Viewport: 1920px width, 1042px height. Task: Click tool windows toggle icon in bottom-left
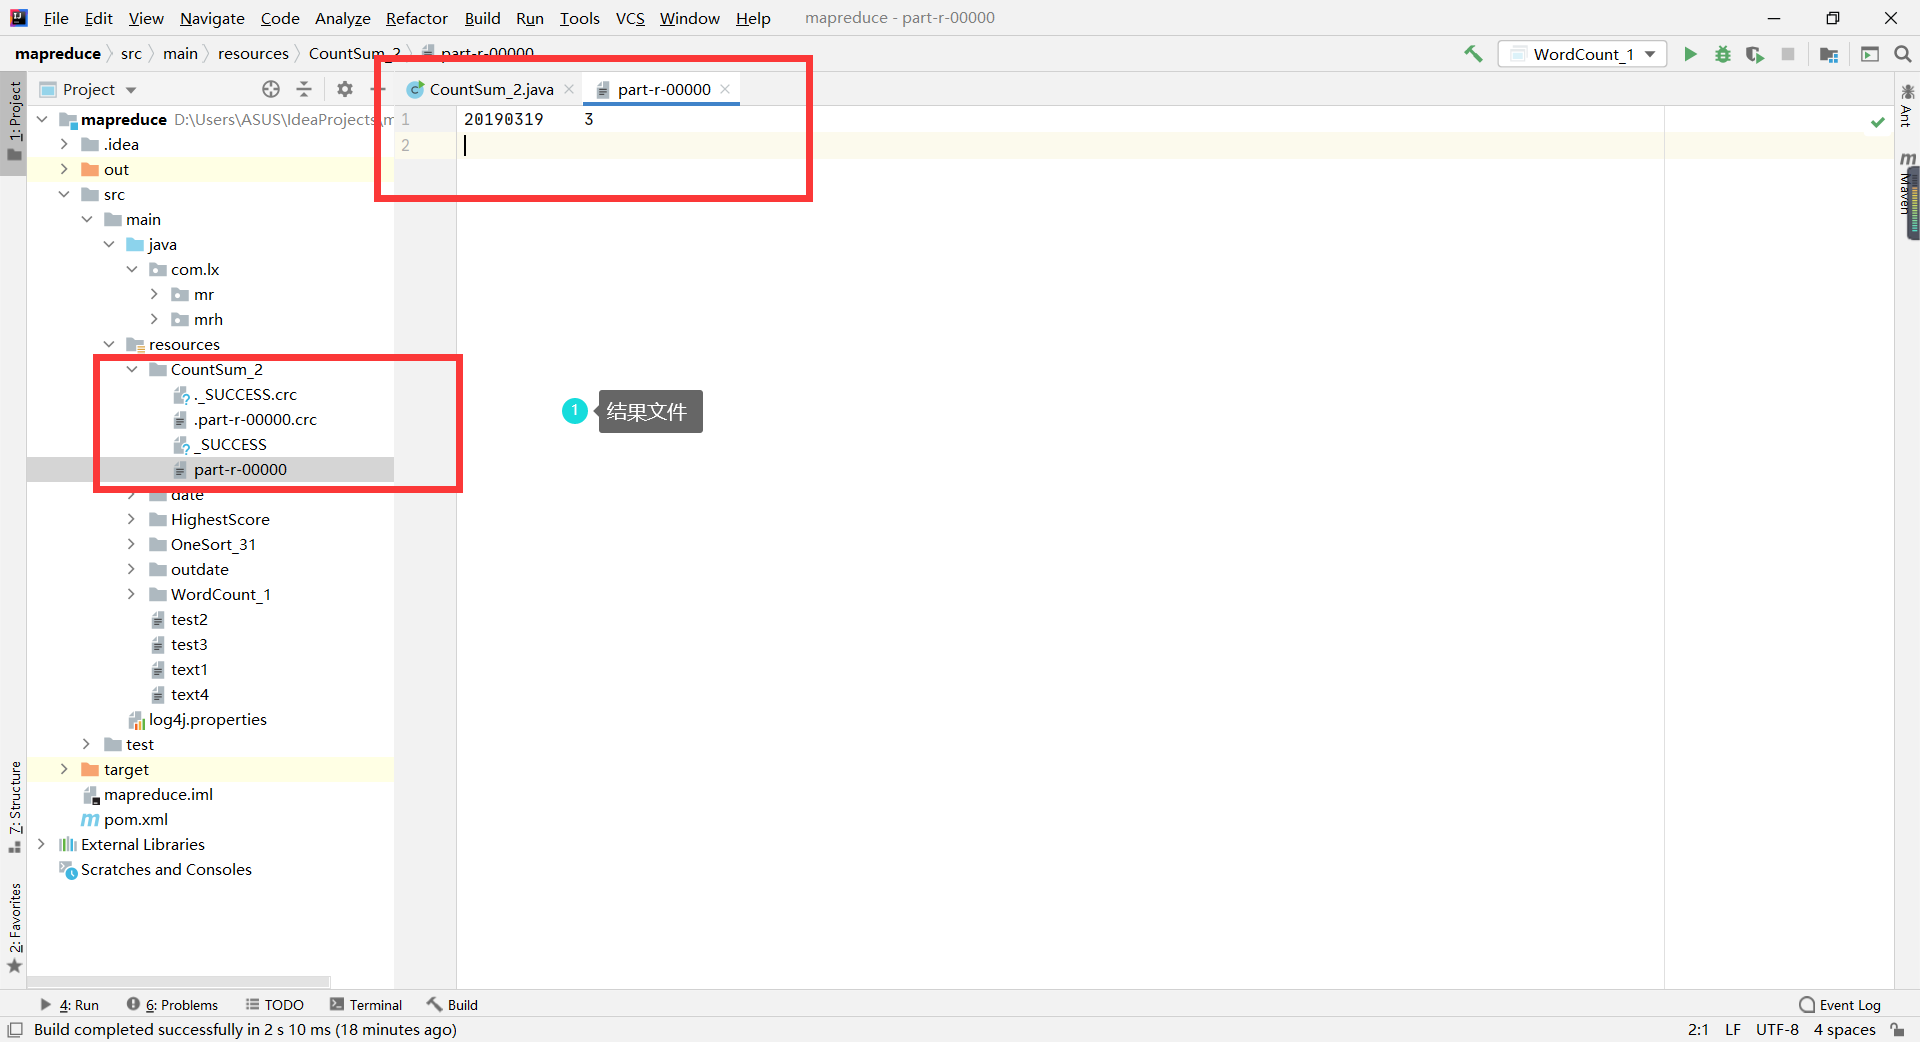(15, 1029)
